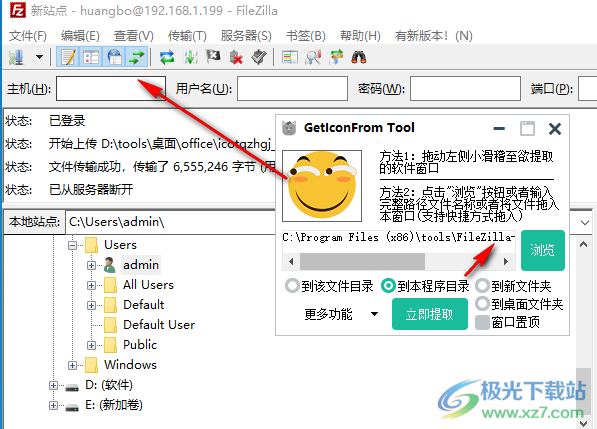Close the GetIconFrom Tool window

coord(555,129)
